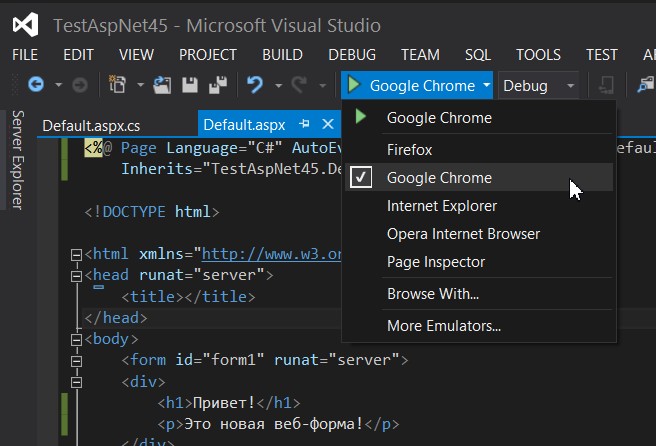Viewport: 656px width, 446px height.
Task: Pin the Default.aspx tab with pin icon
Action: [304, 123]
